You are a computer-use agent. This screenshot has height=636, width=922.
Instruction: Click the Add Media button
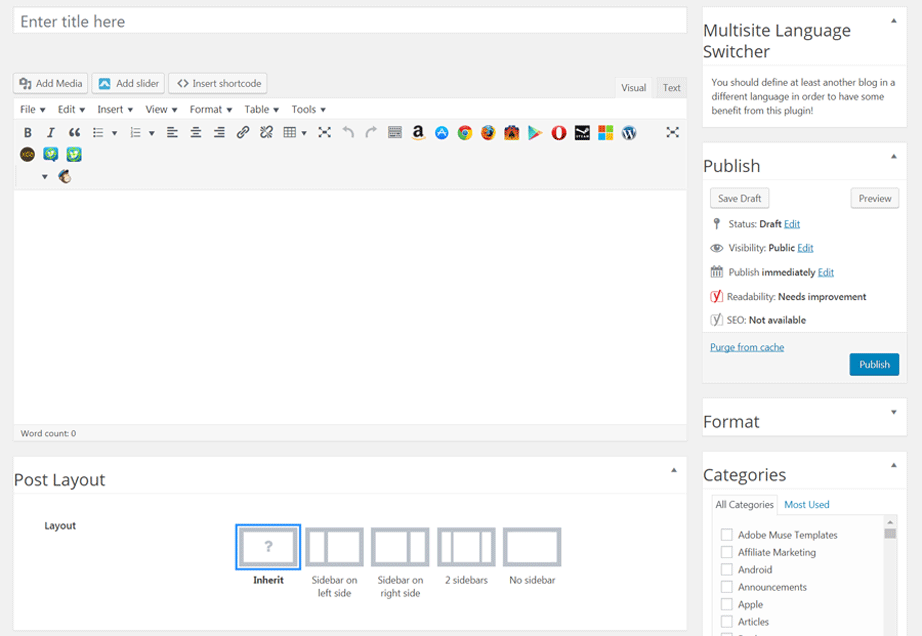pos(51,83)
